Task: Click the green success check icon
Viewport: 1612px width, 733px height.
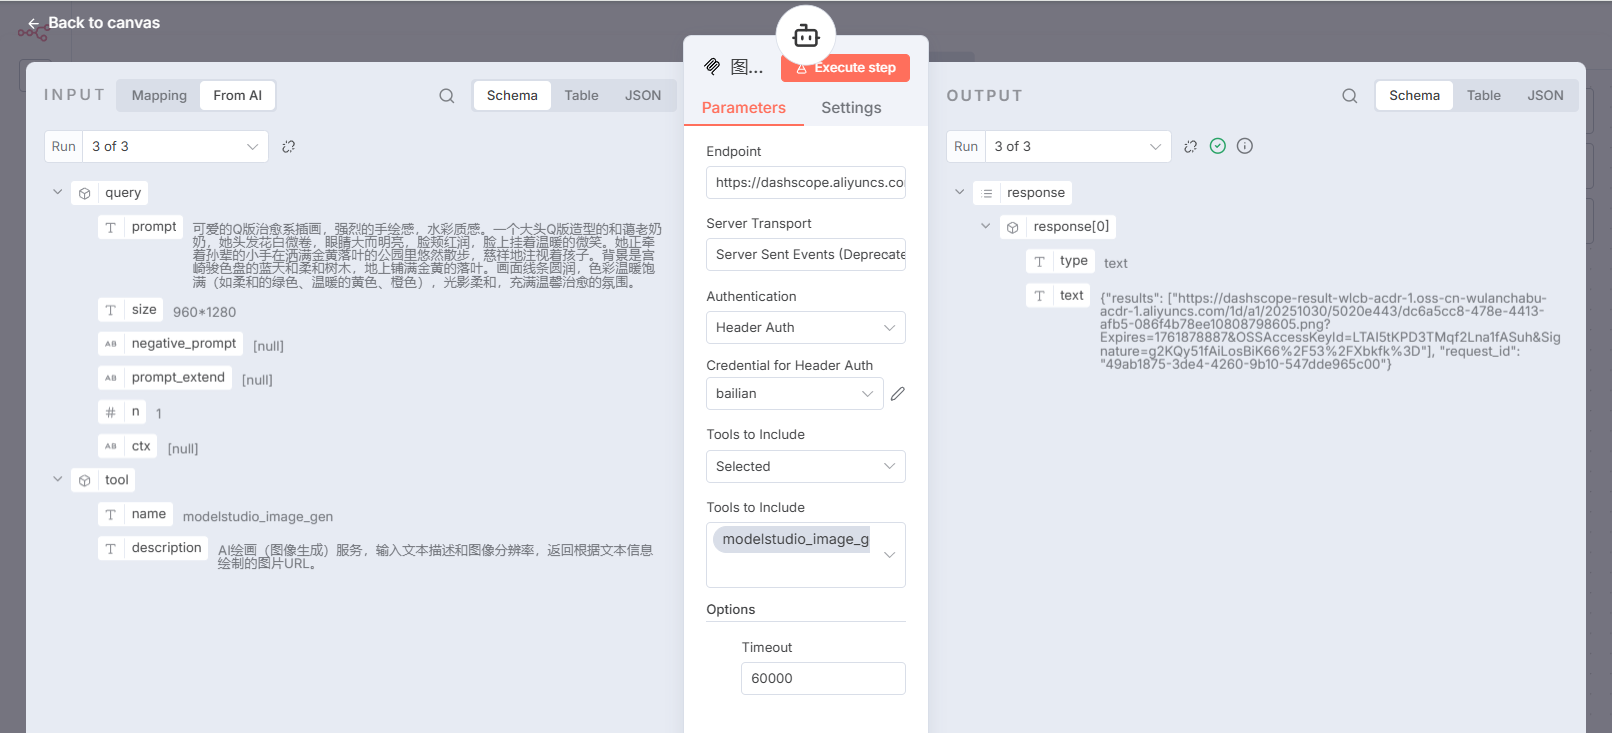Action: [x=1218, y=146]
